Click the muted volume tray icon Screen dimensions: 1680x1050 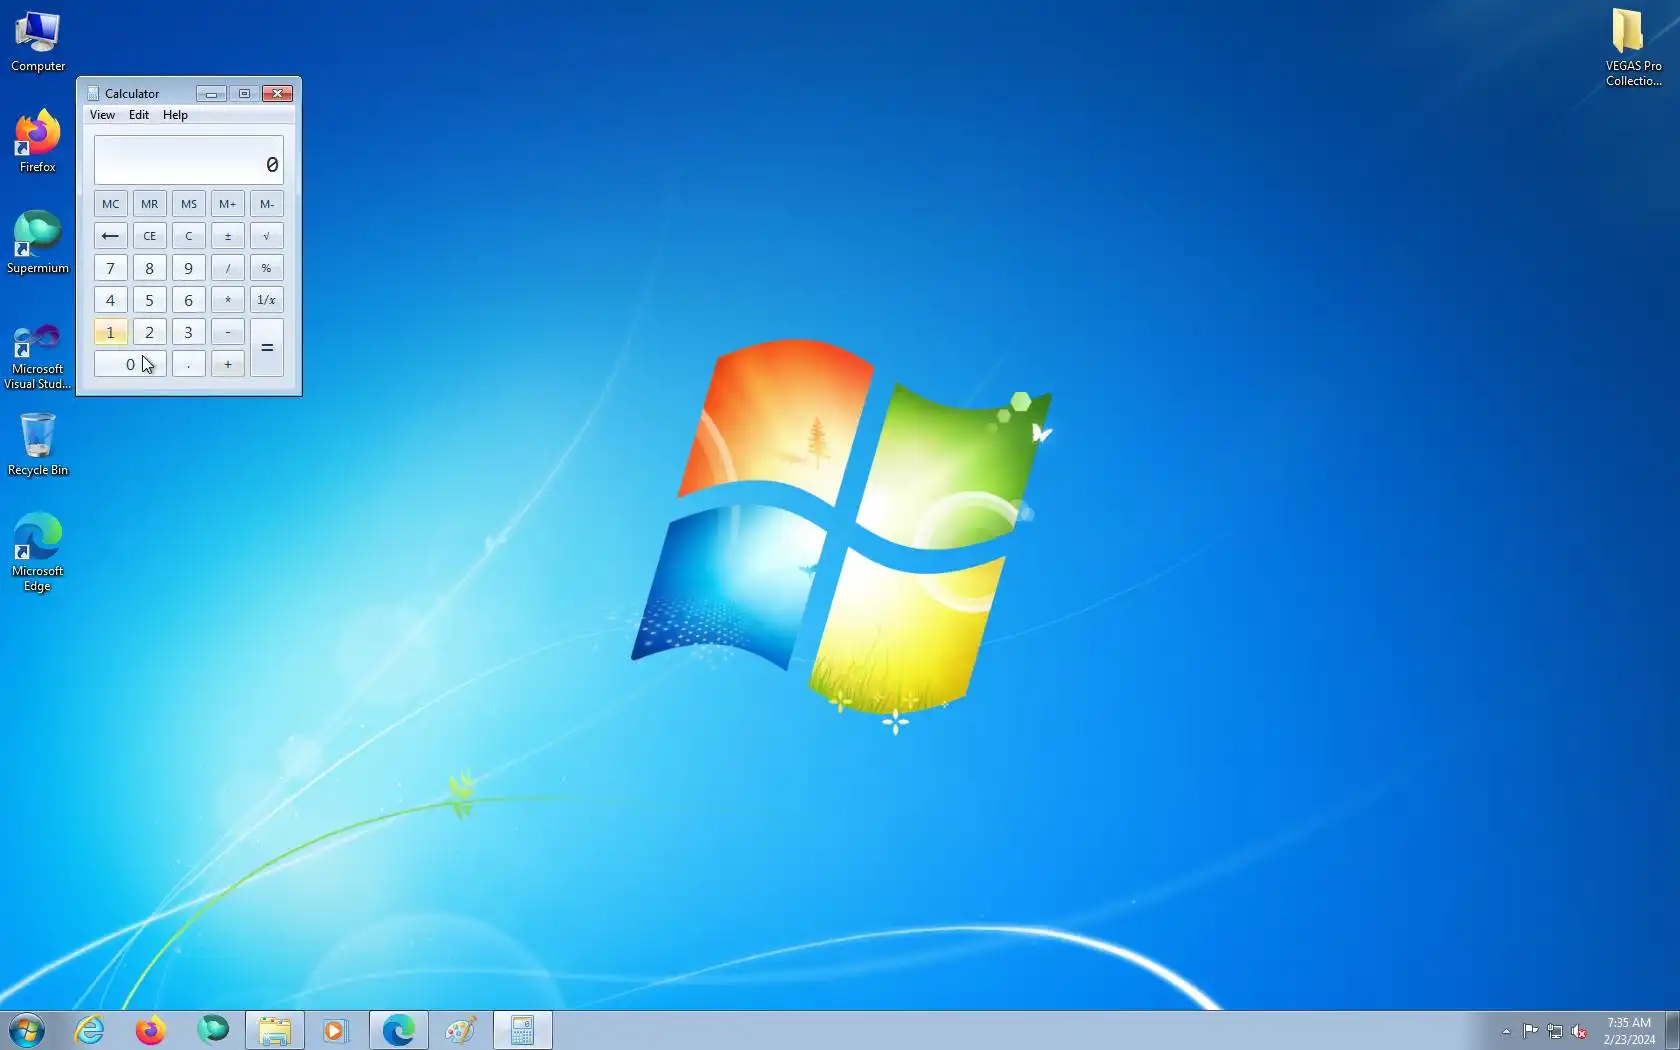[1580, 1031]
